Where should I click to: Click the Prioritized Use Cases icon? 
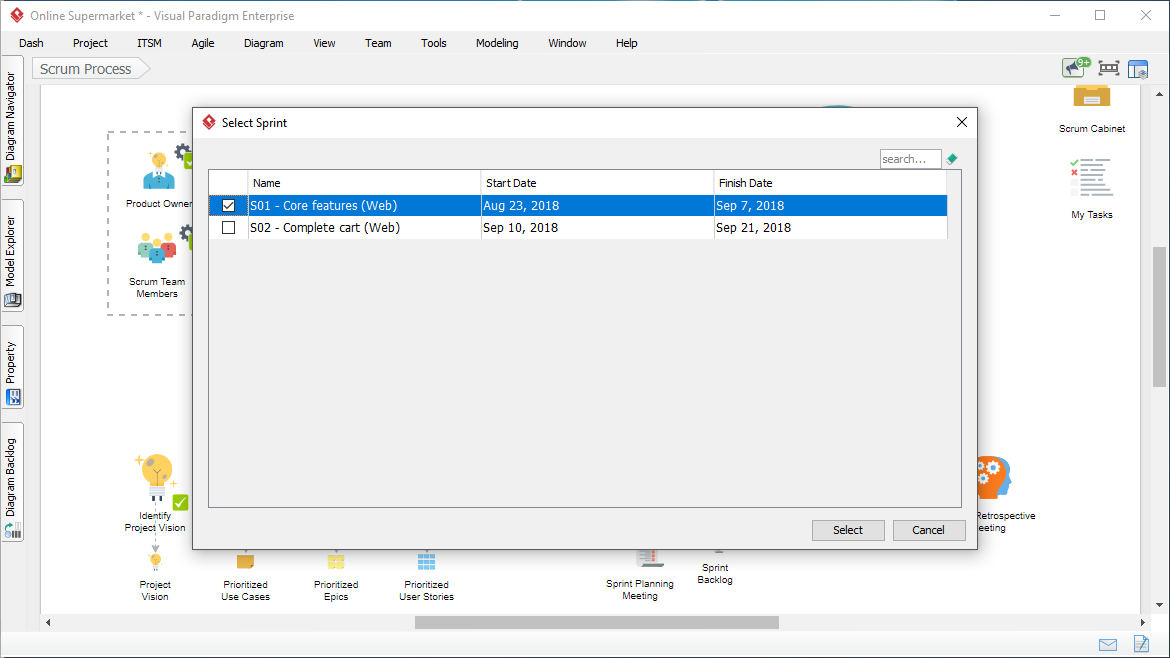(x=245, y=561)
